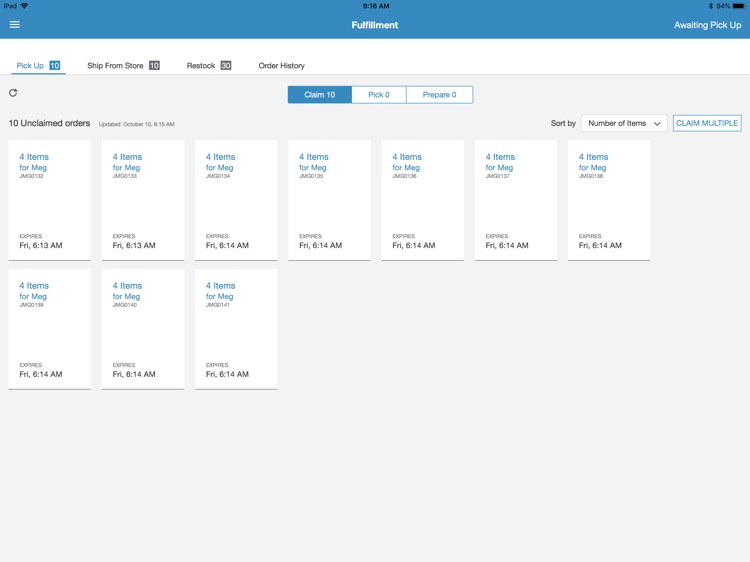Open order card JMG0134
The width and height of the screenshot is (750, 562).
pyautogui.click(x=236, y=200)
